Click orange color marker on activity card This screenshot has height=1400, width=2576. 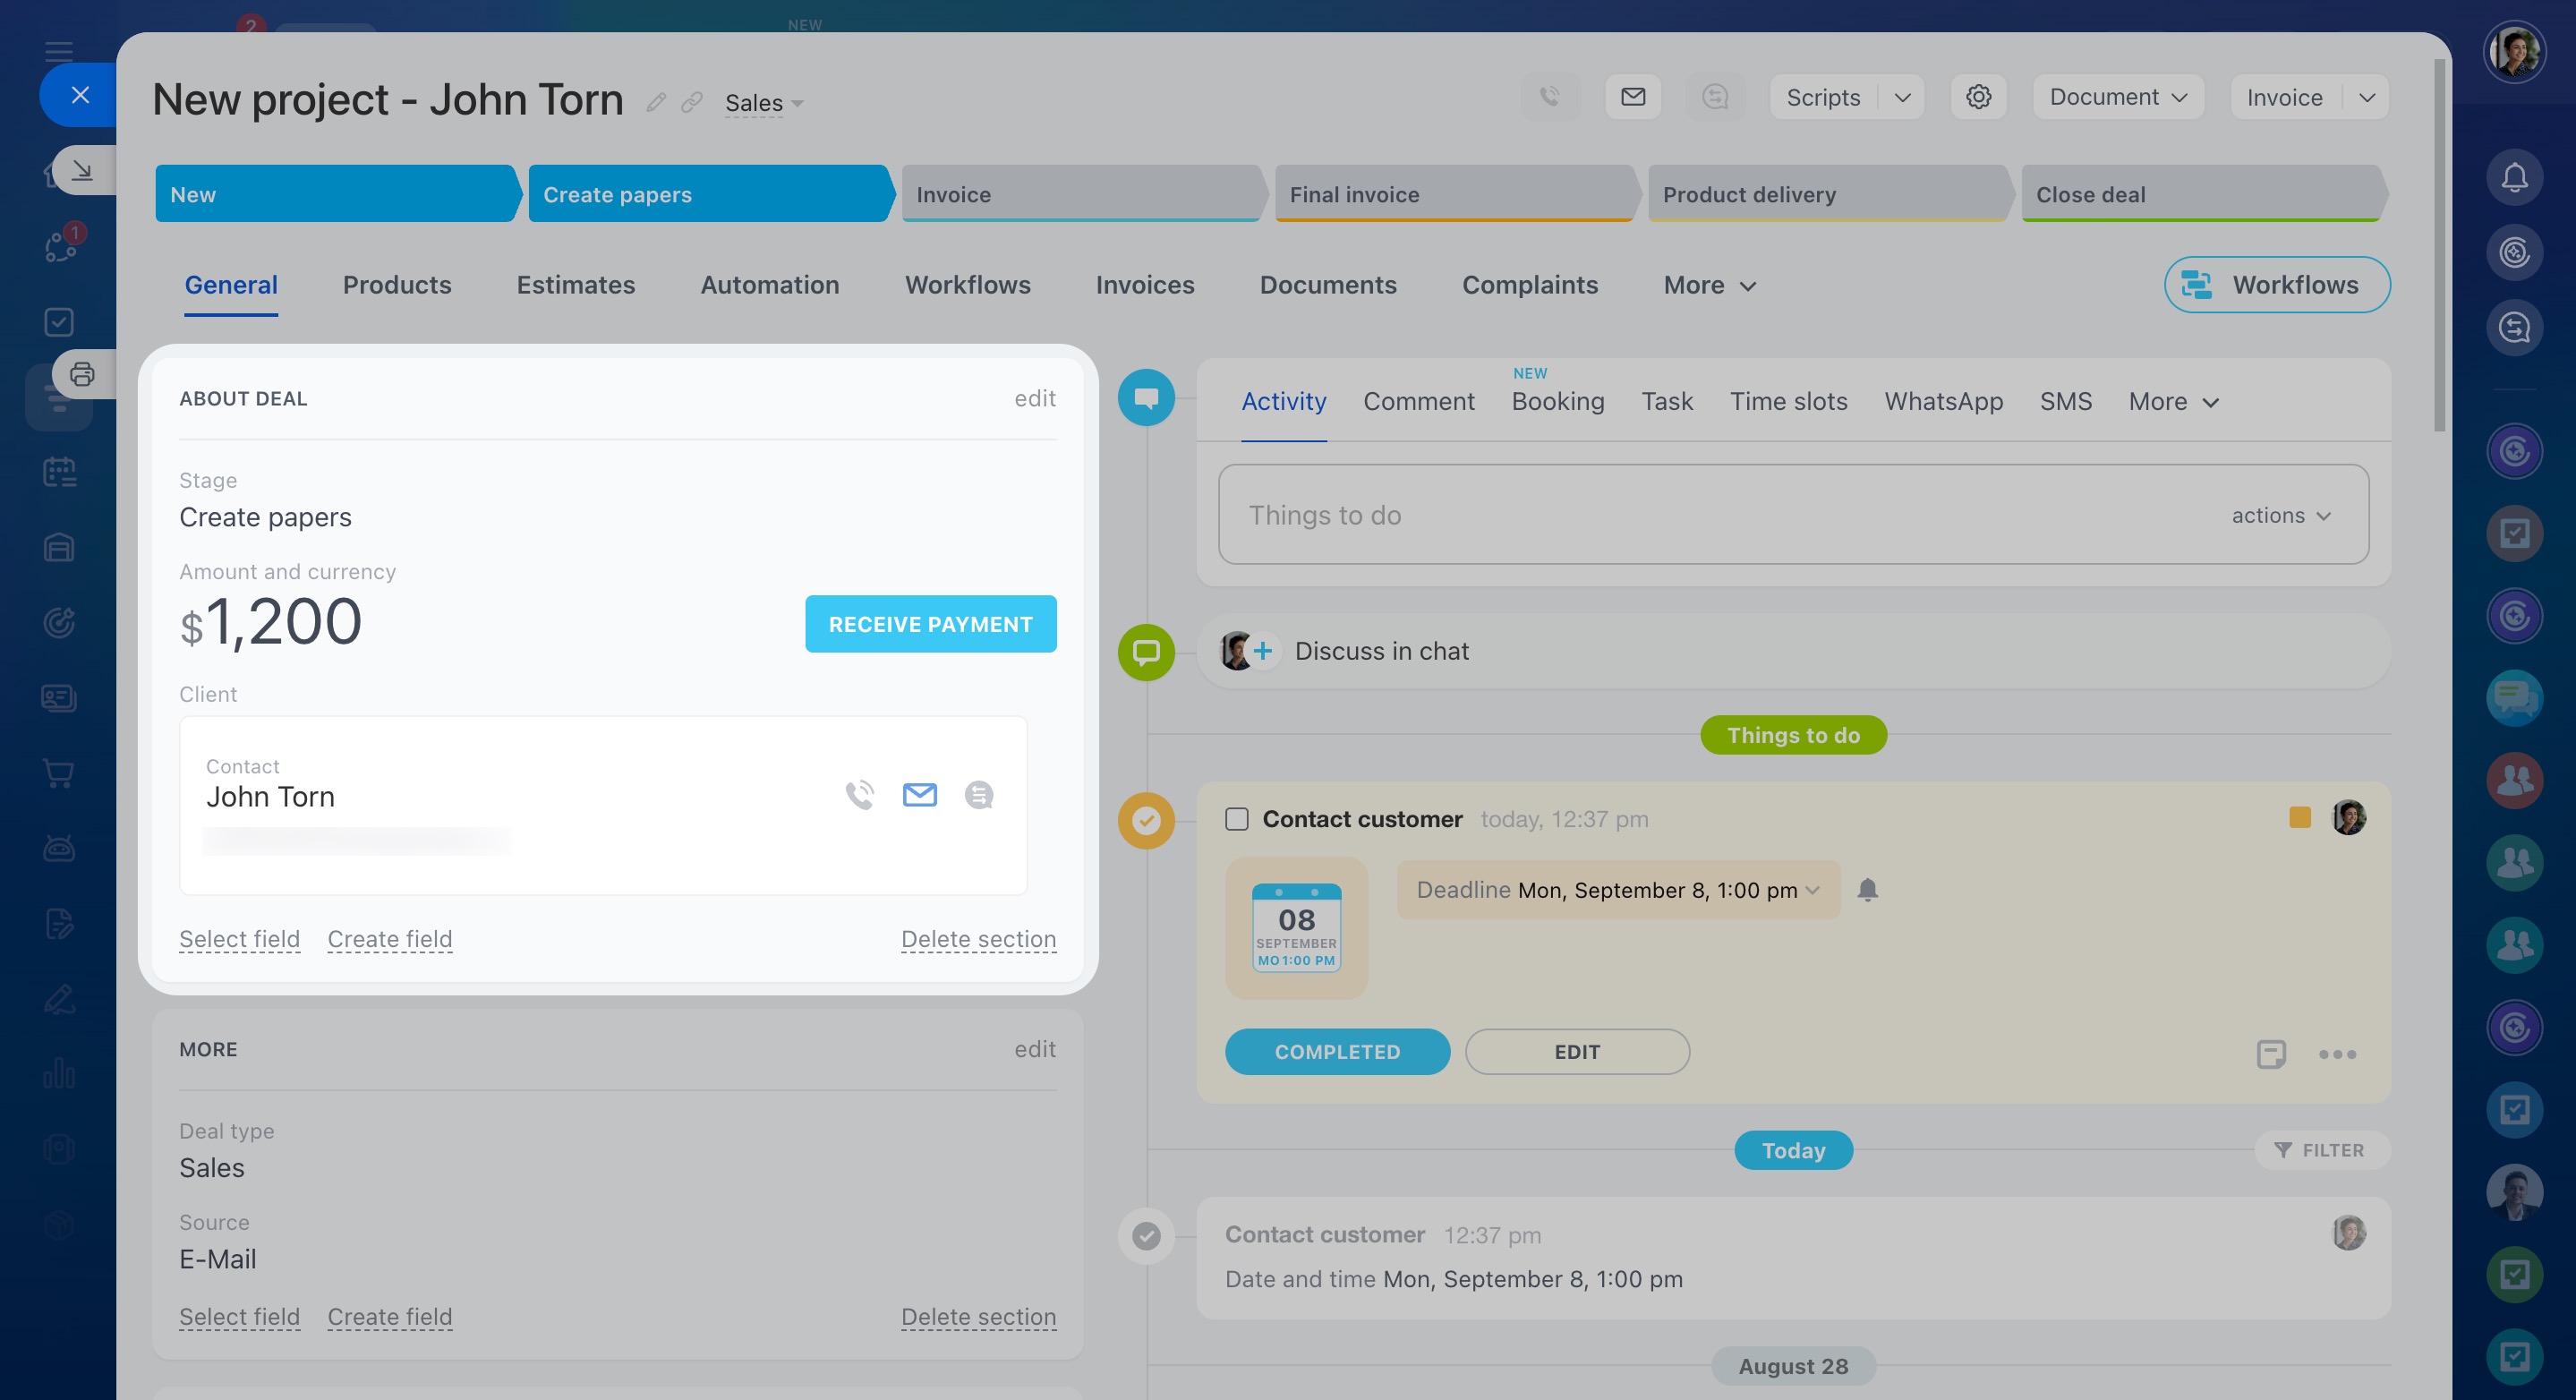(x=2299, y=818)
